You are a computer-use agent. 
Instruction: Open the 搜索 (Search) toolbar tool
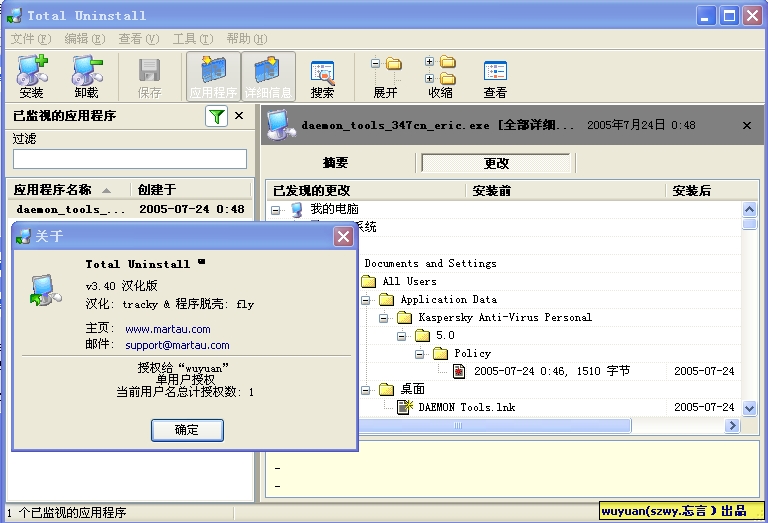click(x=322, y=78)
